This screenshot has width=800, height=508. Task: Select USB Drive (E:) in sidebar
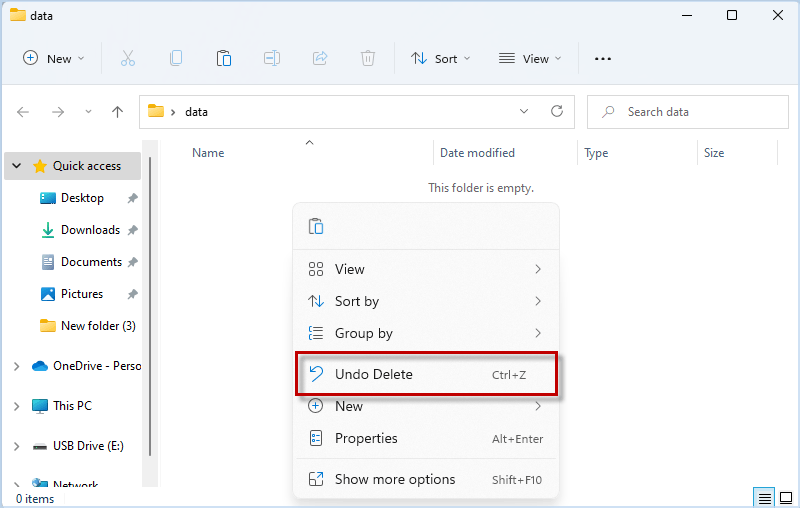(88, 446)
